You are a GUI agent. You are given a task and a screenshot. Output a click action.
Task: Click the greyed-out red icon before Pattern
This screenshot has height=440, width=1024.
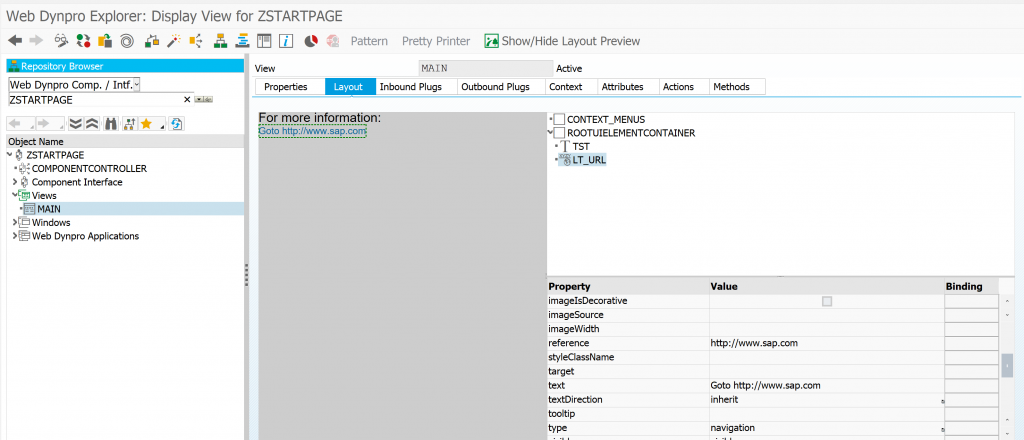pos(333,41)
